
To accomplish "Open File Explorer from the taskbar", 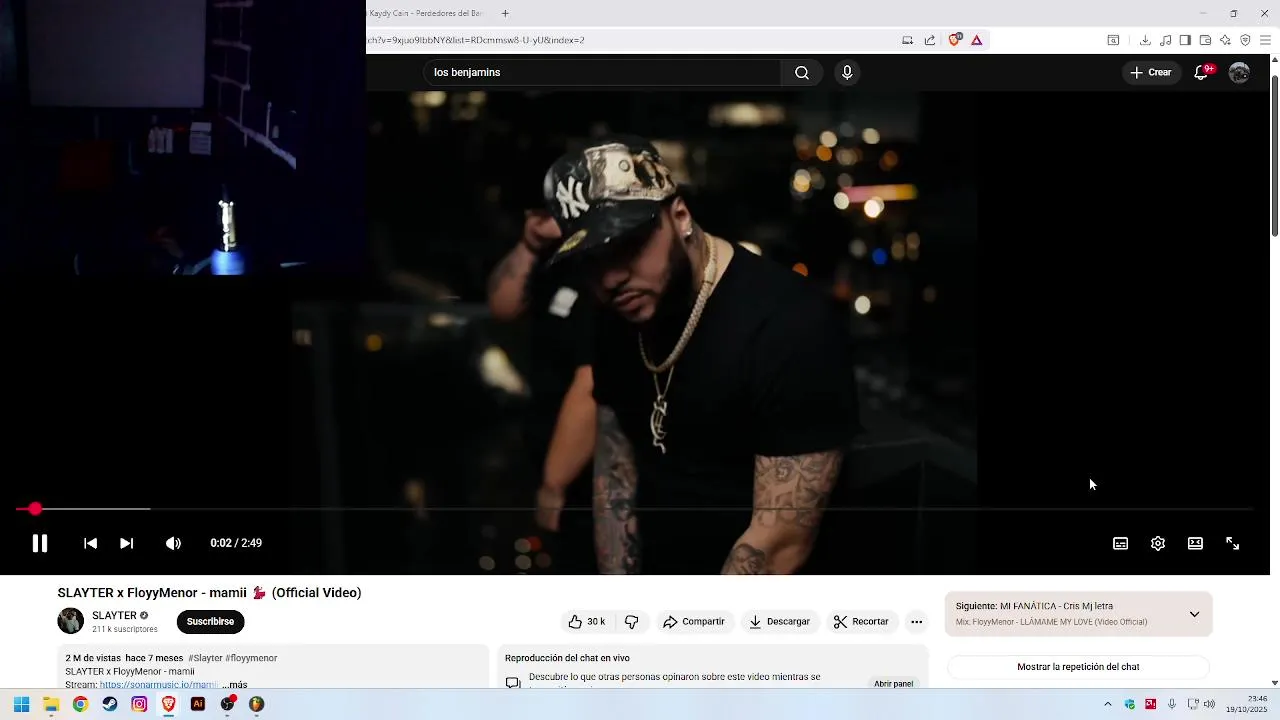I will [51, 704].
